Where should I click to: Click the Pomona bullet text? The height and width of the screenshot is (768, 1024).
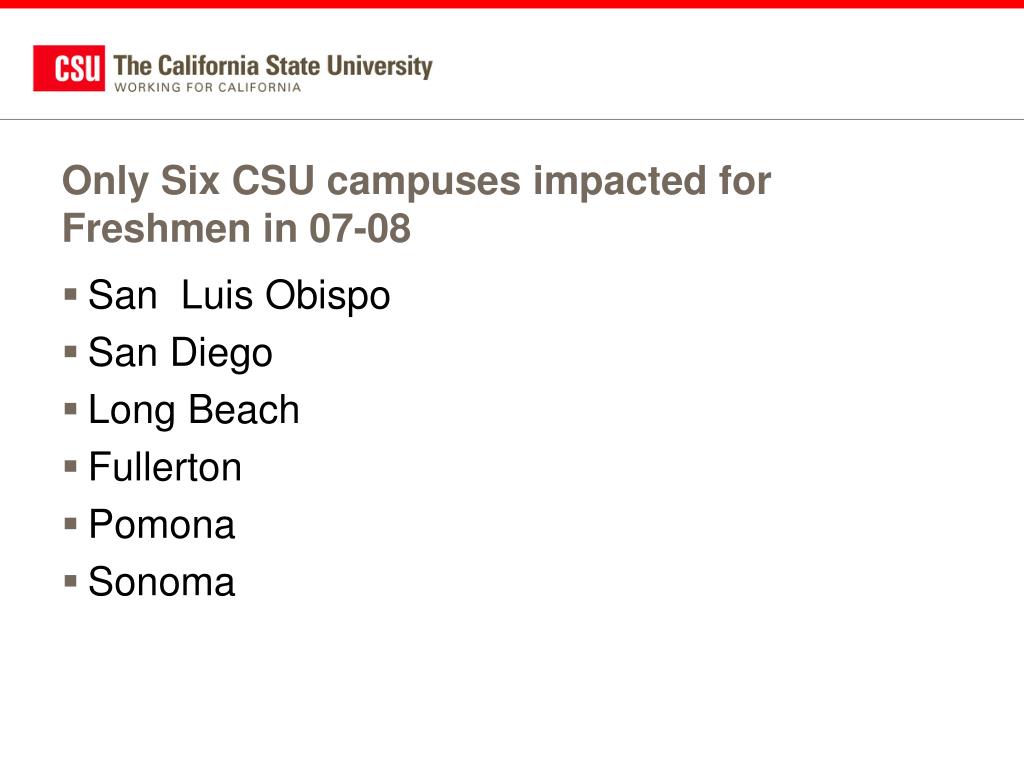click(161, 524)
